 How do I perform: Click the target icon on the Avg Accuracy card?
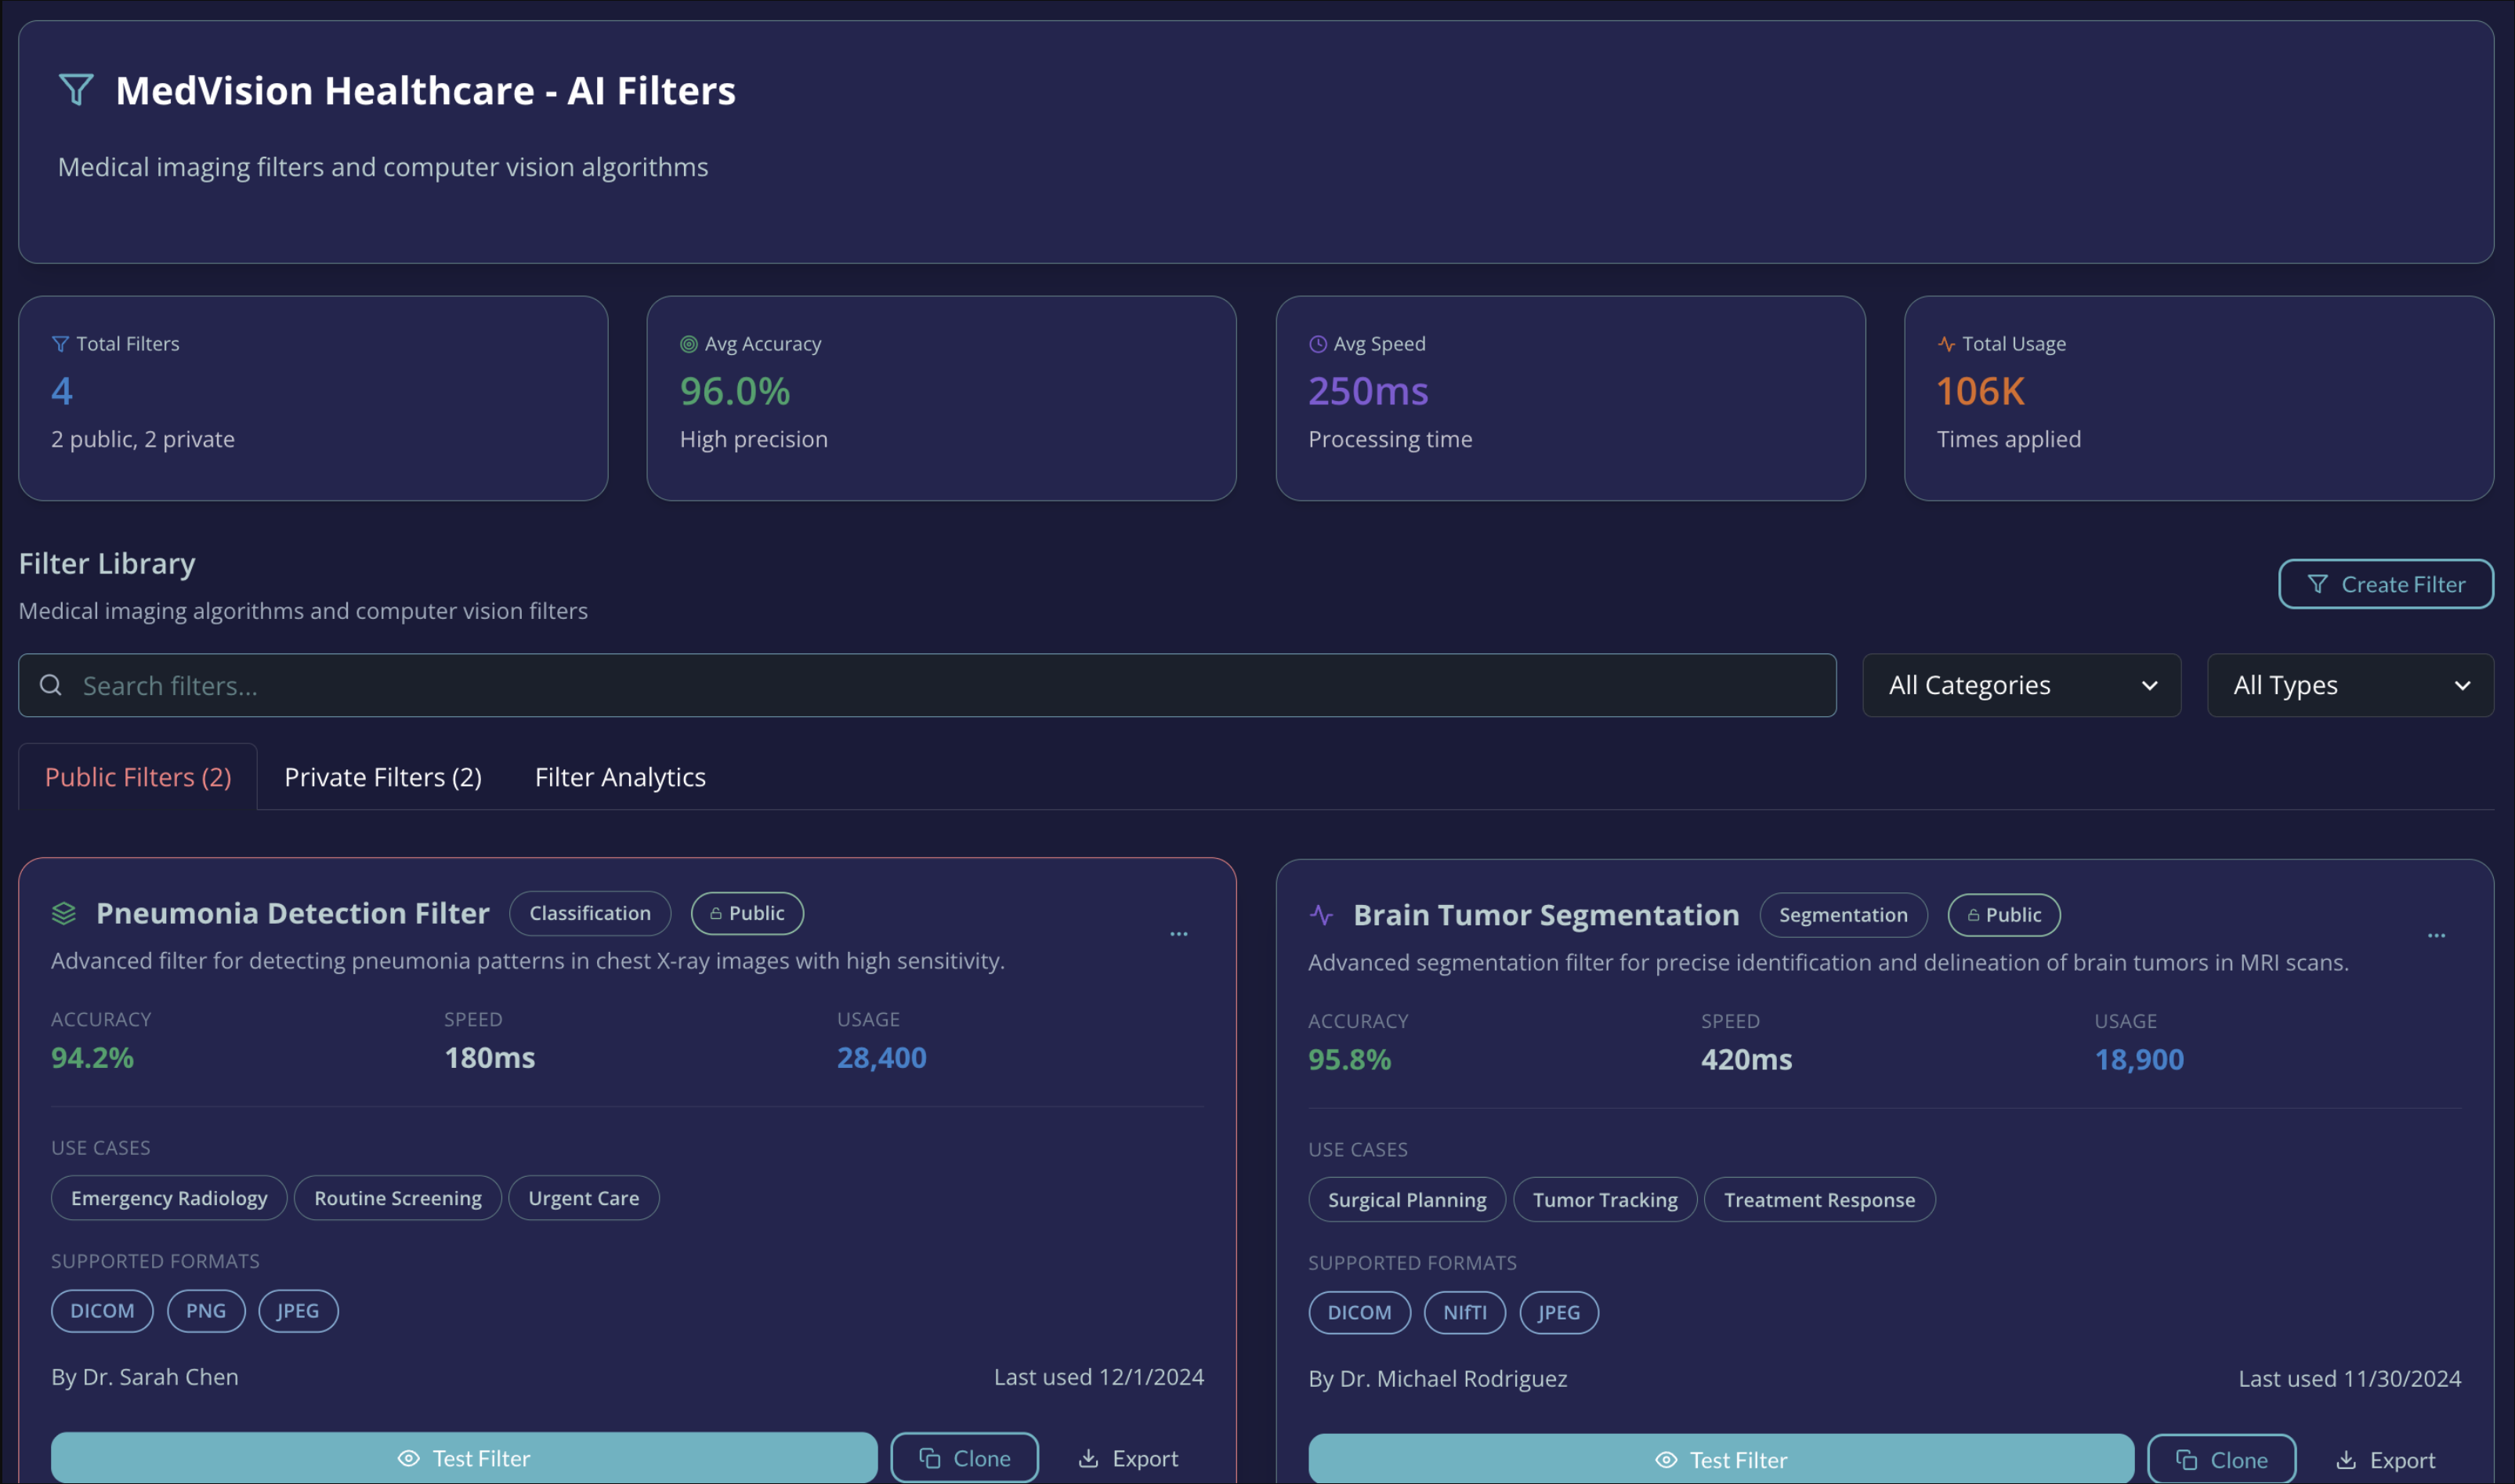click(x=689, y=344)
